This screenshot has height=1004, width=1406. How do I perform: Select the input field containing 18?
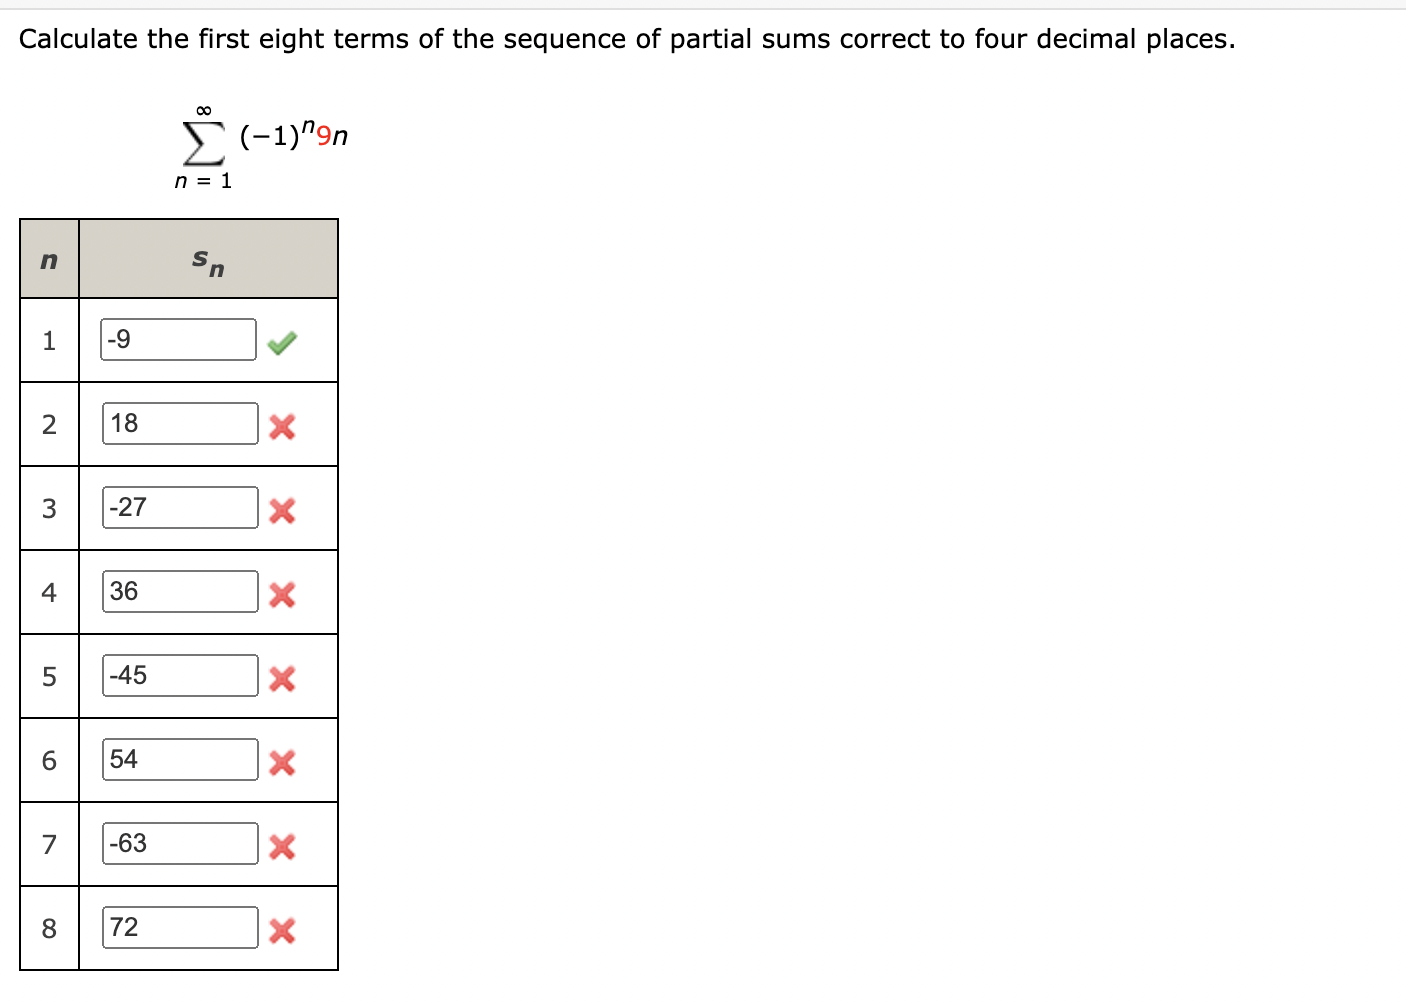point(177,423)
